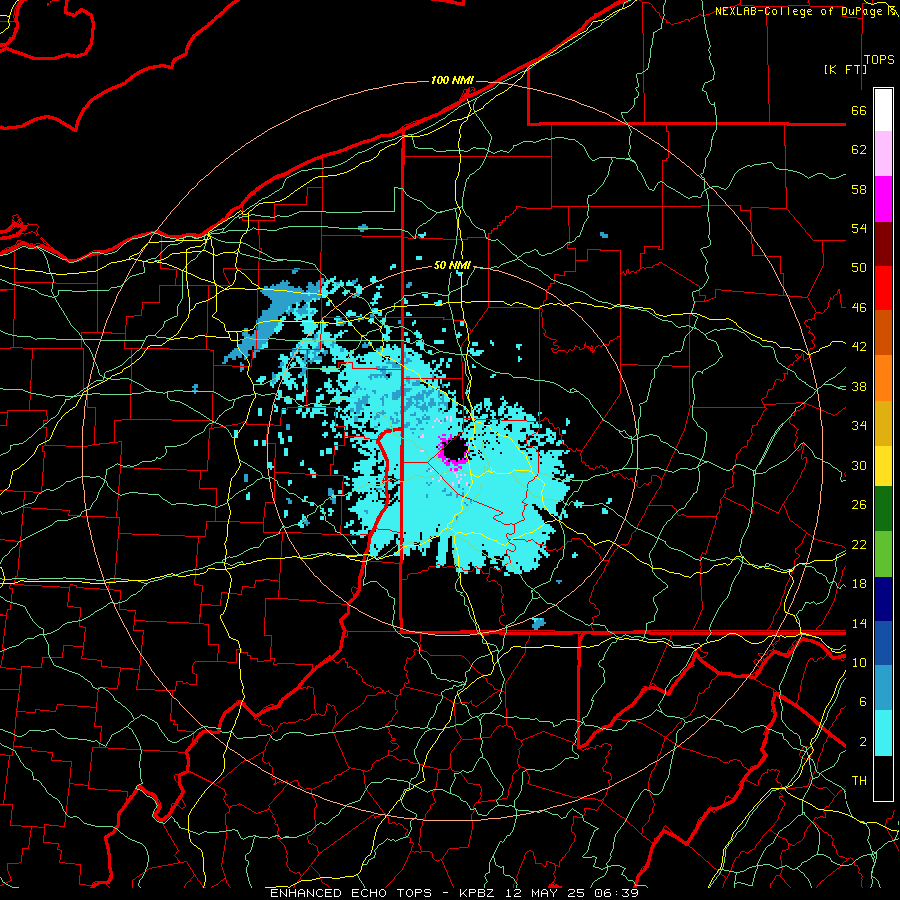Click the TH label on the legend
The height and width of the screenshot is (900, 900).
tap(859, 781)
